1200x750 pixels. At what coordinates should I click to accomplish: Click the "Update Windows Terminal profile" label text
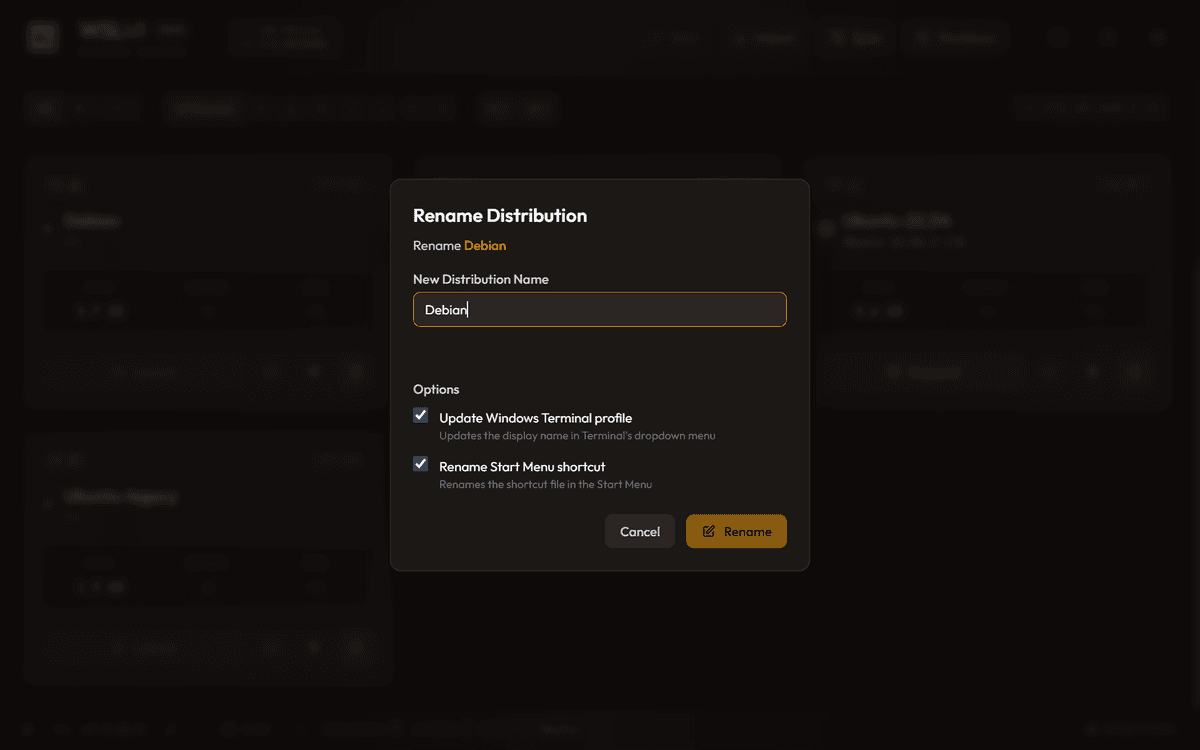click(x=535, y=418)
